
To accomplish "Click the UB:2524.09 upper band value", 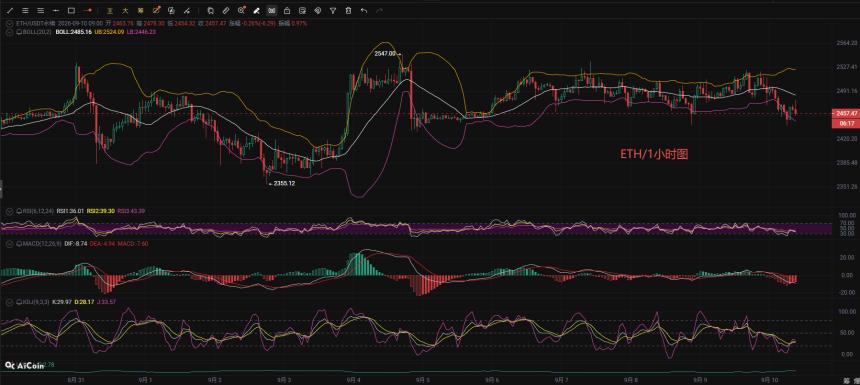I will click(109, 32).
